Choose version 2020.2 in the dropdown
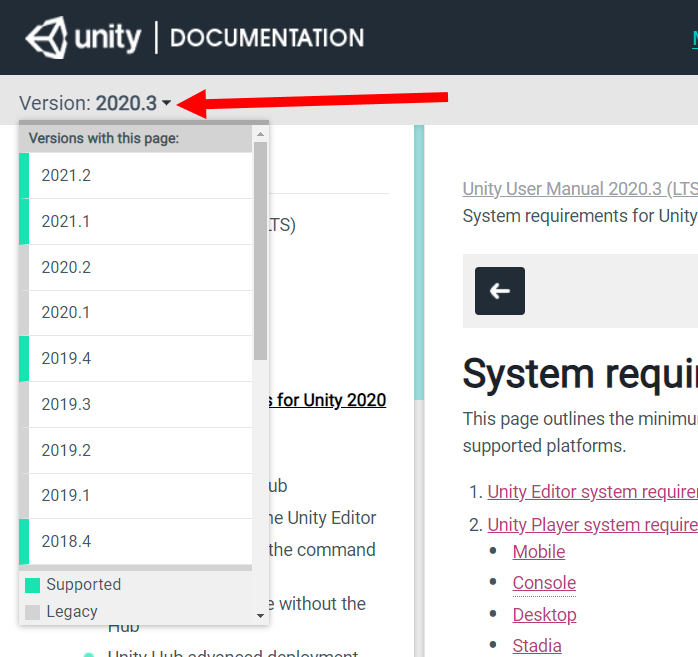698x657 pixels. point(135,267)
